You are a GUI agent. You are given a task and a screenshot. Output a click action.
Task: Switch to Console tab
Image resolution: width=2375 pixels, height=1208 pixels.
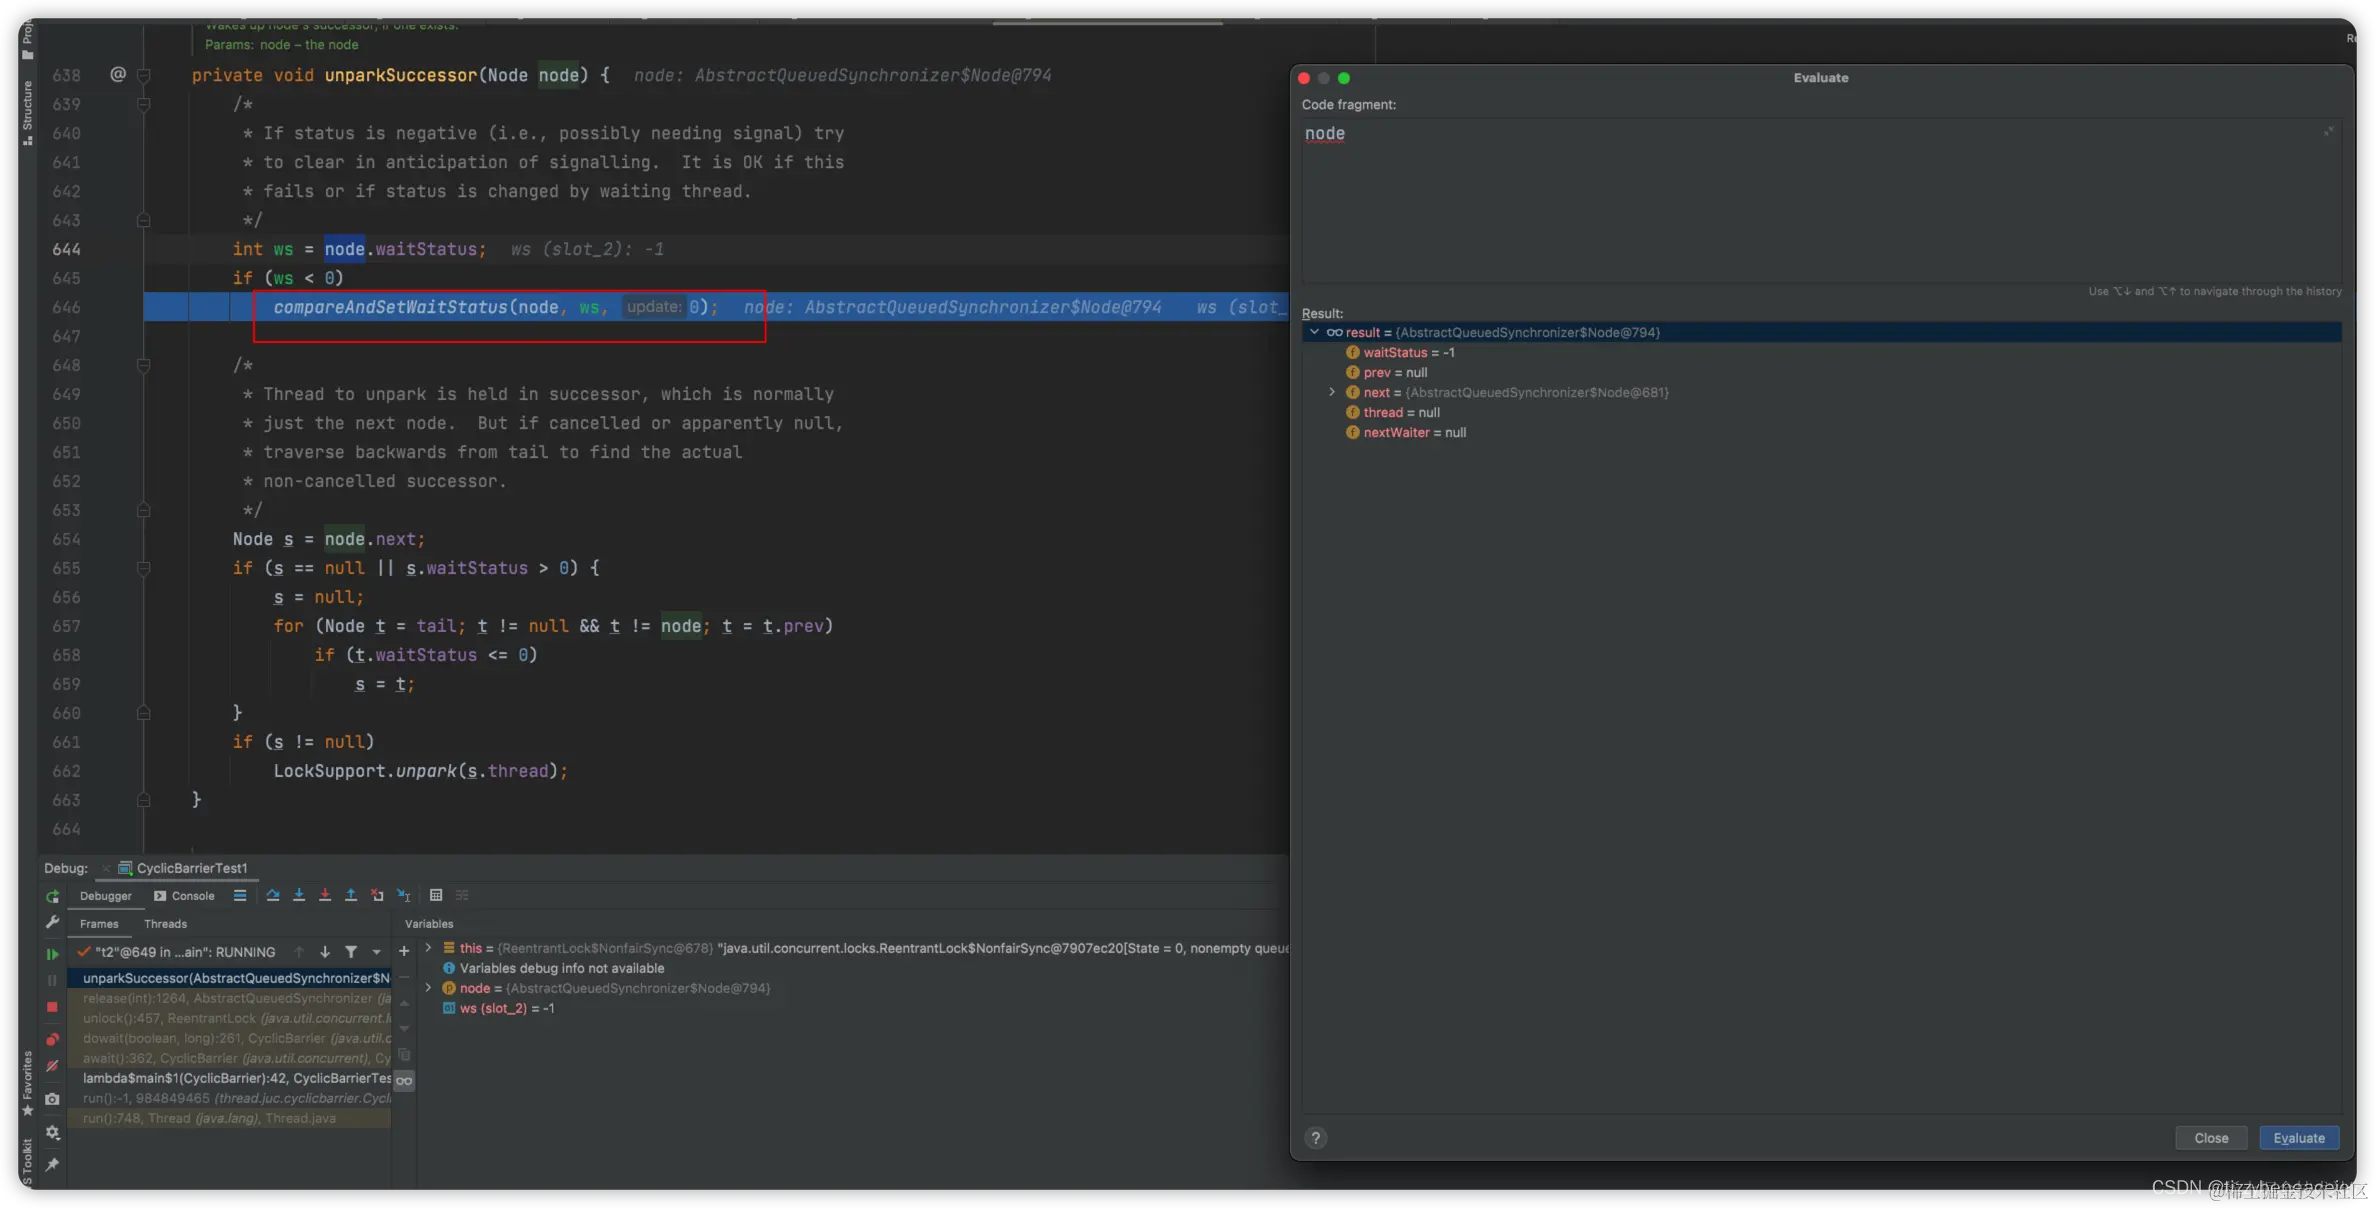[x=184, y=896]
